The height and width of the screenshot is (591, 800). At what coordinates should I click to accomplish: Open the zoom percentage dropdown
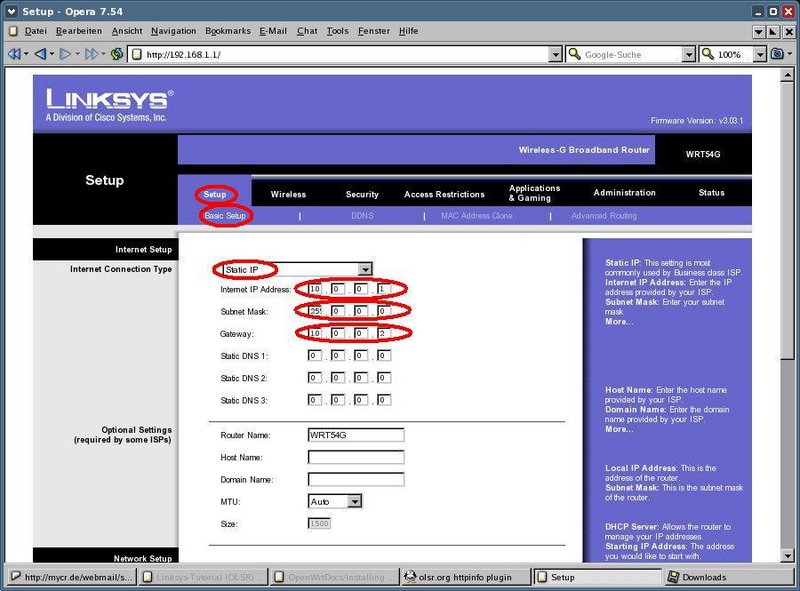click(760, 54)
